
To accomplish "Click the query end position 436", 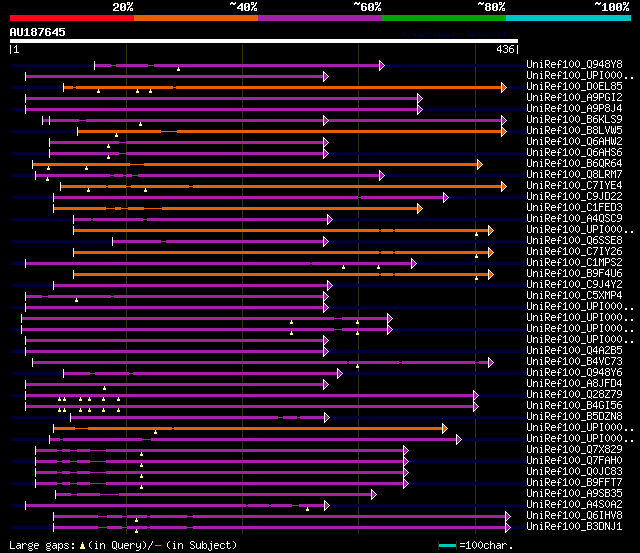I will point(505,49).
